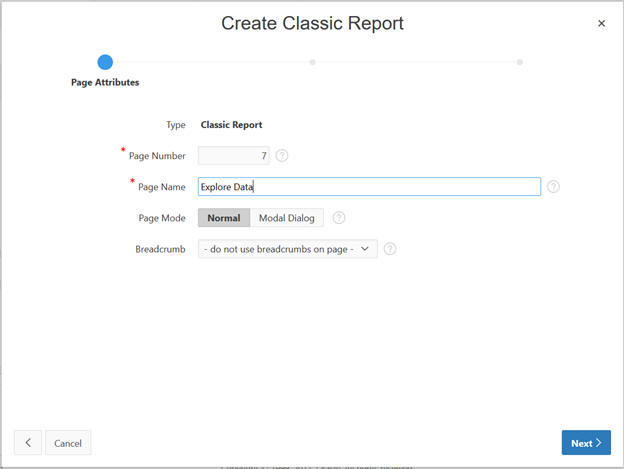The image size is (624, 469).
Task: Open help for Page Mode option
Action: [339, 218]
